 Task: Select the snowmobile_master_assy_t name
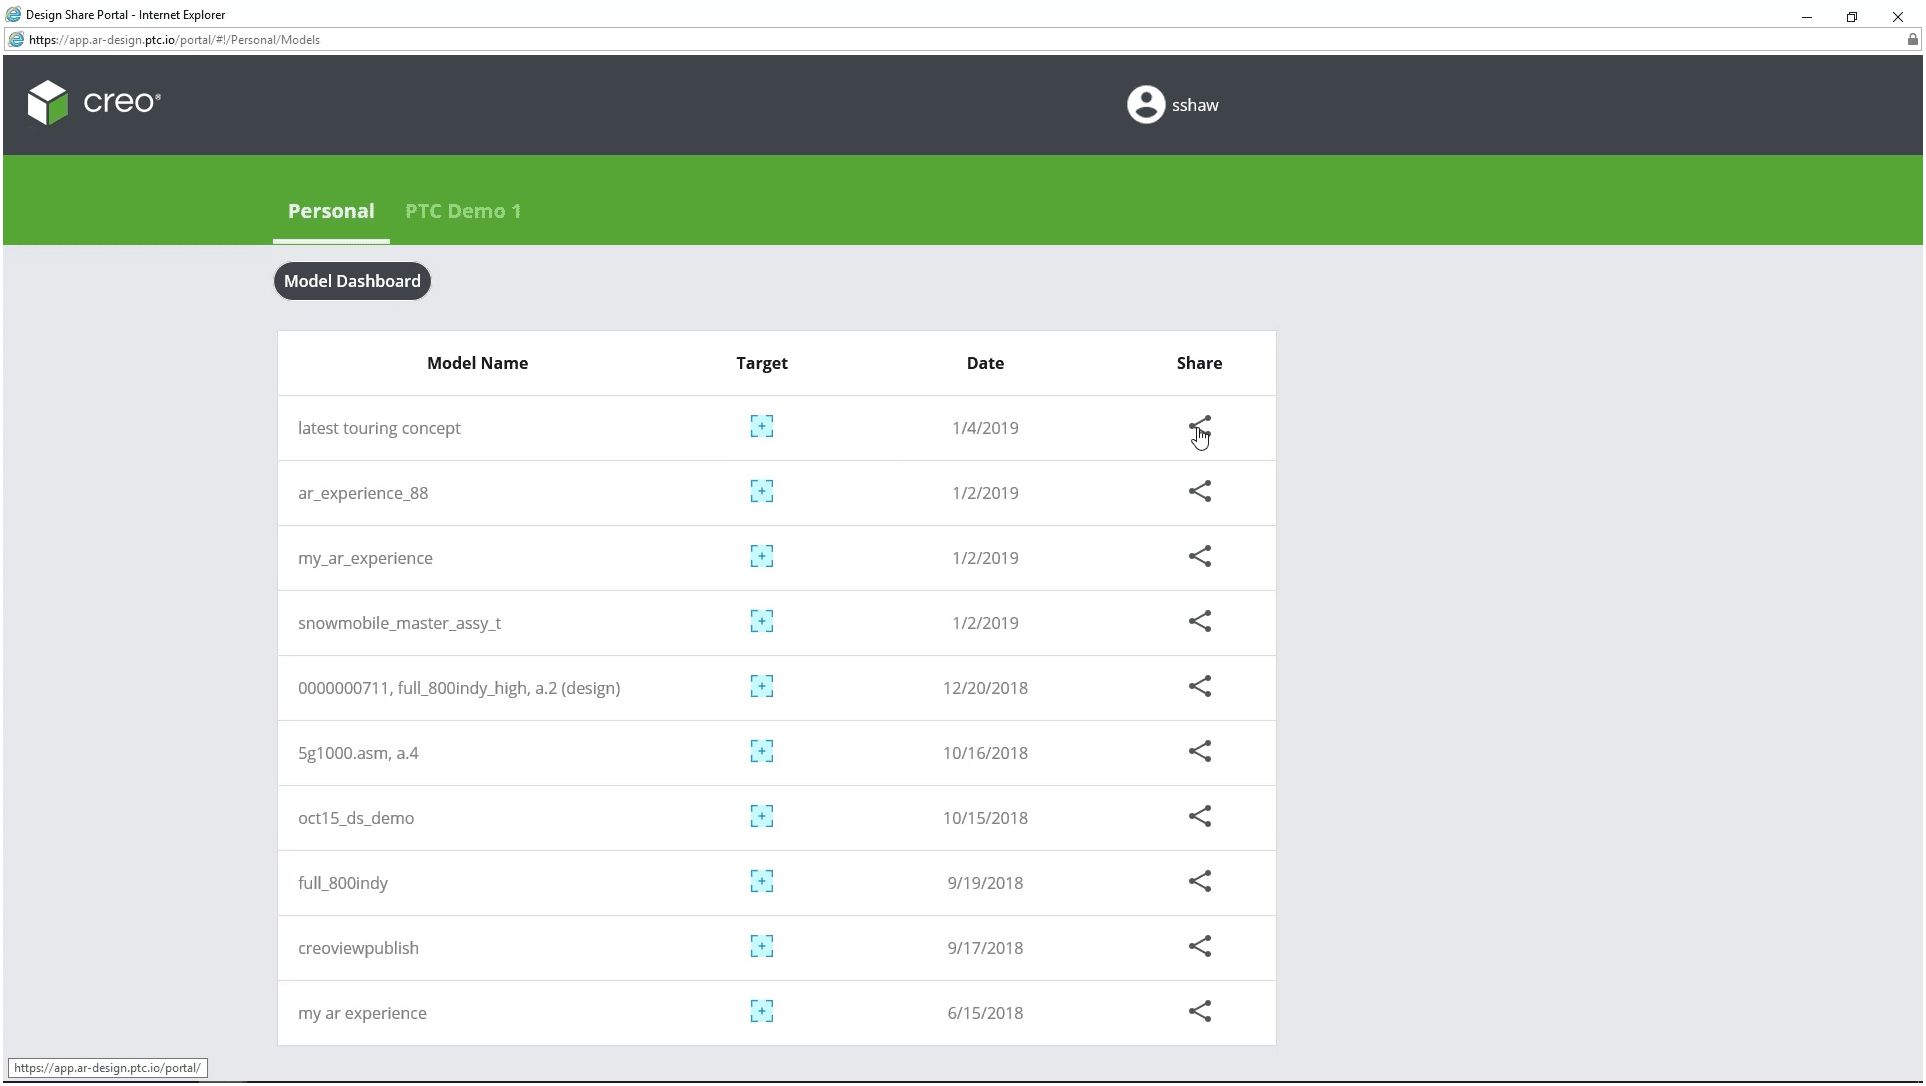coord(399,623)
